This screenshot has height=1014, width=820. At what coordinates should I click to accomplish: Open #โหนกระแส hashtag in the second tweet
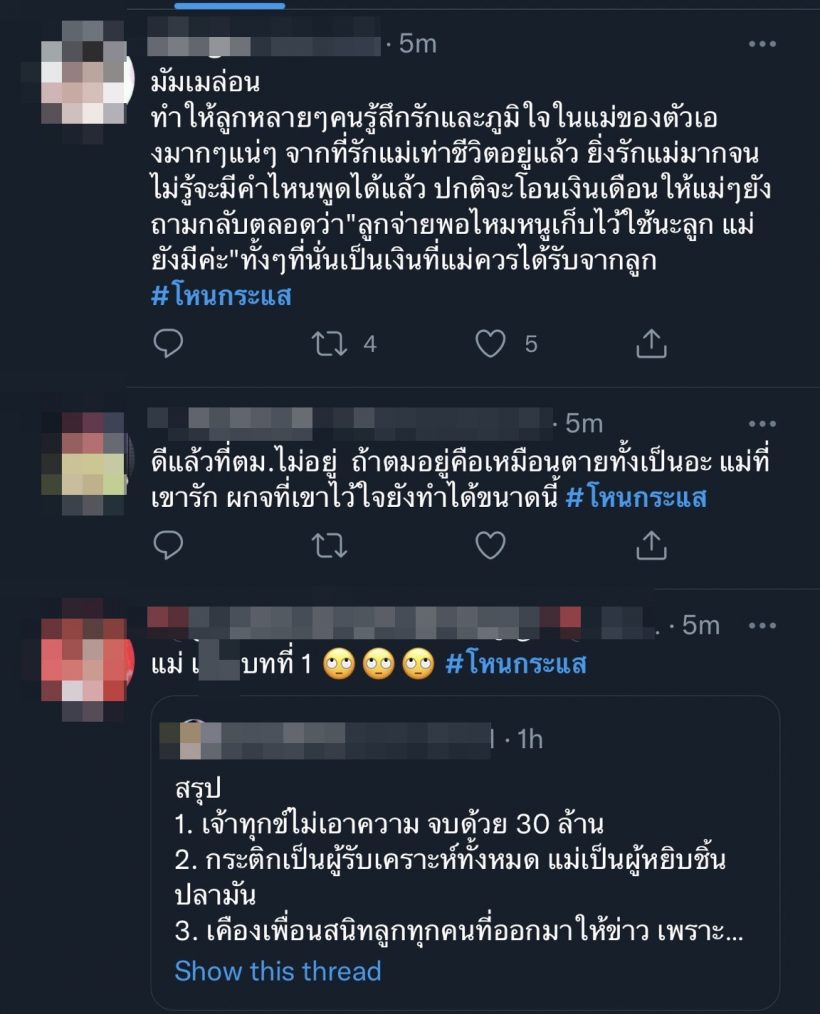[636, 497]
